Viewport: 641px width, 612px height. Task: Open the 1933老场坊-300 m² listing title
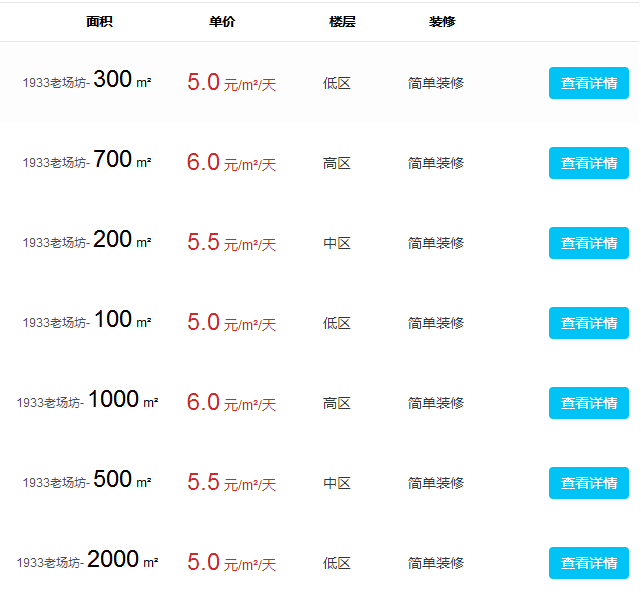tap(87, 81)
